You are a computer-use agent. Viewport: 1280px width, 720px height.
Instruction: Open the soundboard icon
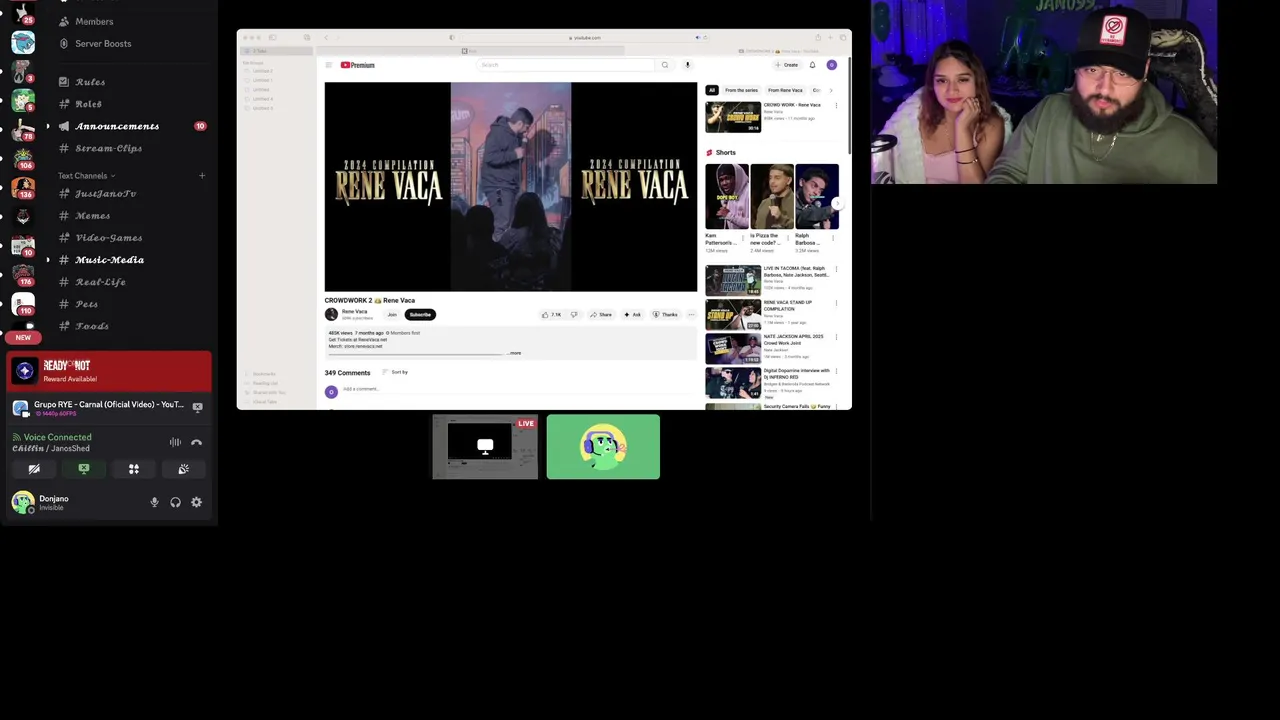pyautogui.click(x=183, y=469)
